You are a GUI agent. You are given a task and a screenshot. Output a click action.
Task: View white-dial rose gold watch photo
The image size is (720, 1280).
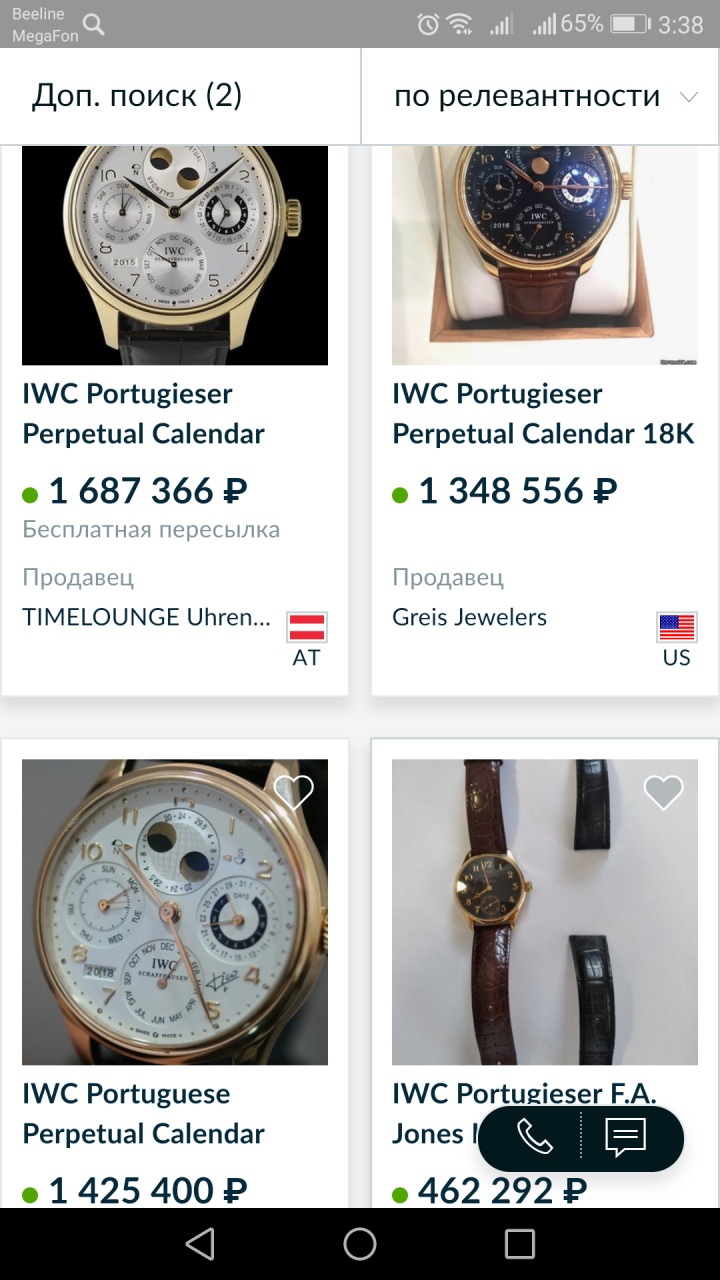coord(175,912)
